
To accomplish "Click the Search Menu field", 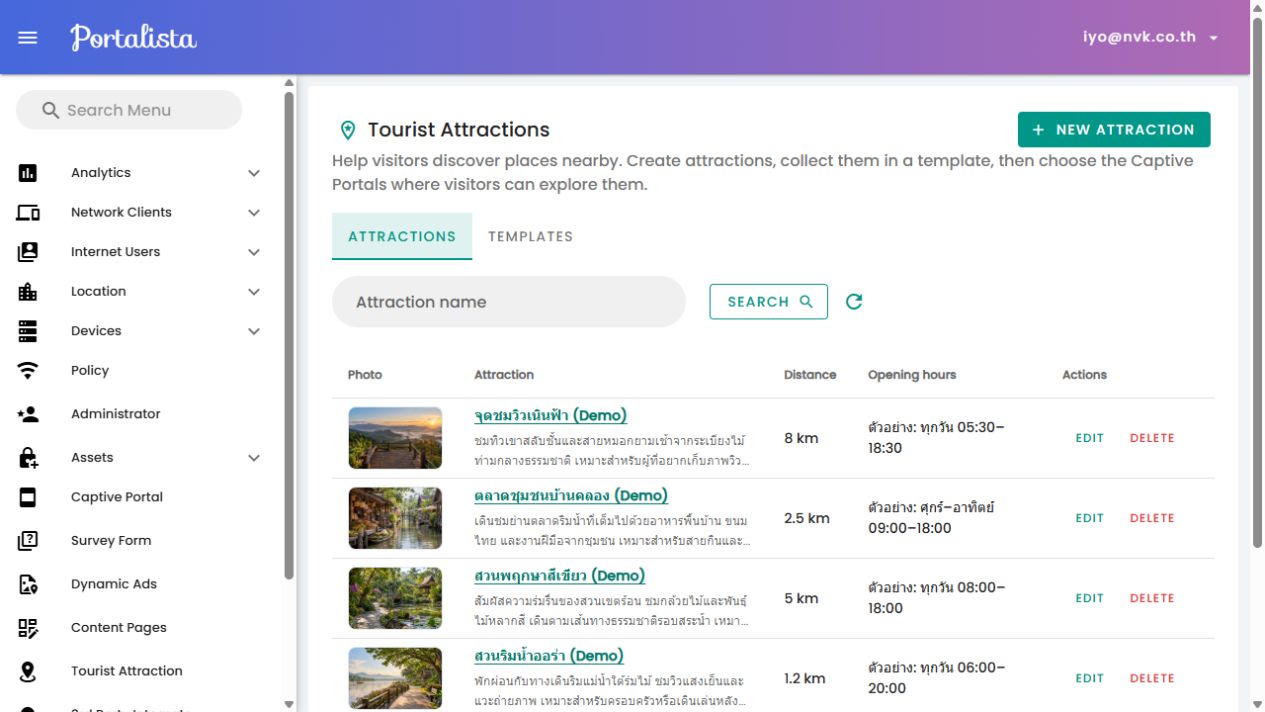I will tap(129, 110).
